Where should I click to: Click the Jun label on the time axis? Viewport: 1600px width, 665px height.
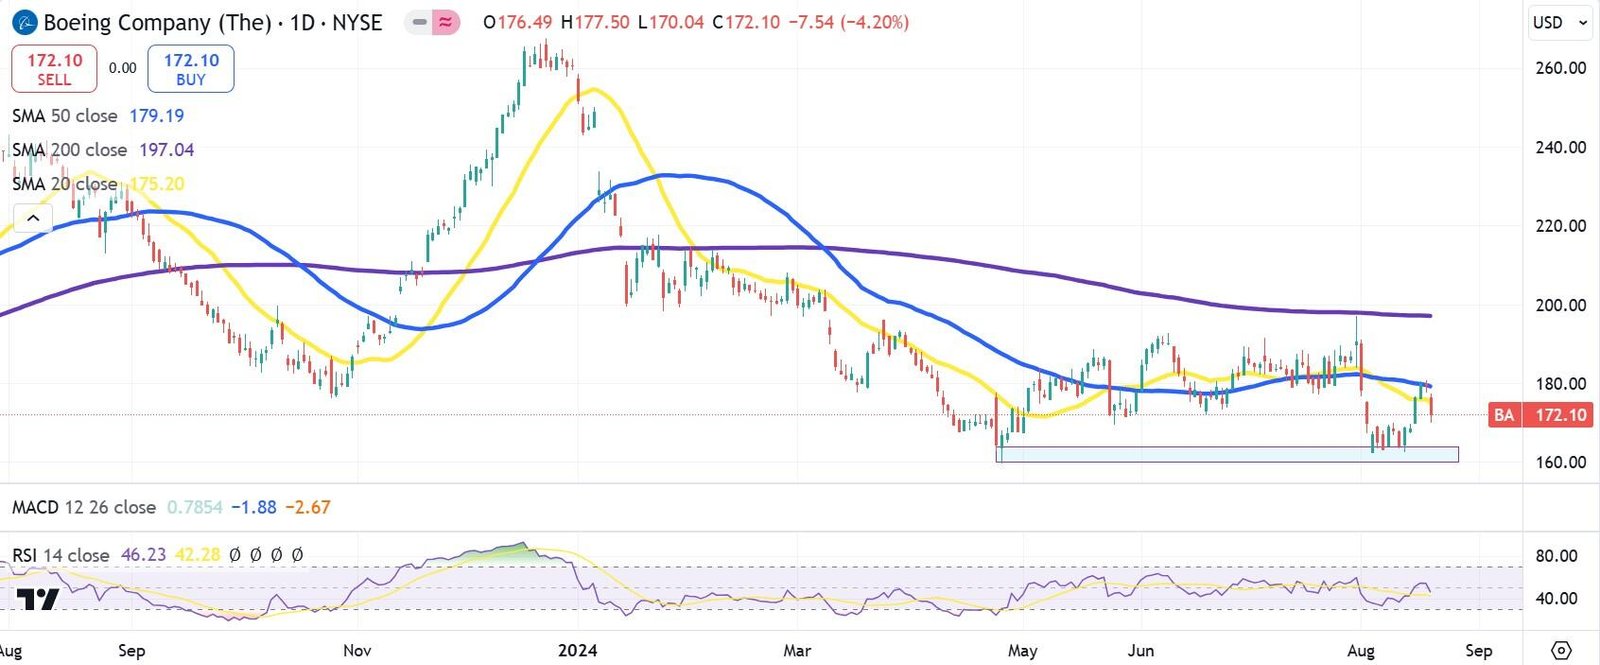point(1141,650)
